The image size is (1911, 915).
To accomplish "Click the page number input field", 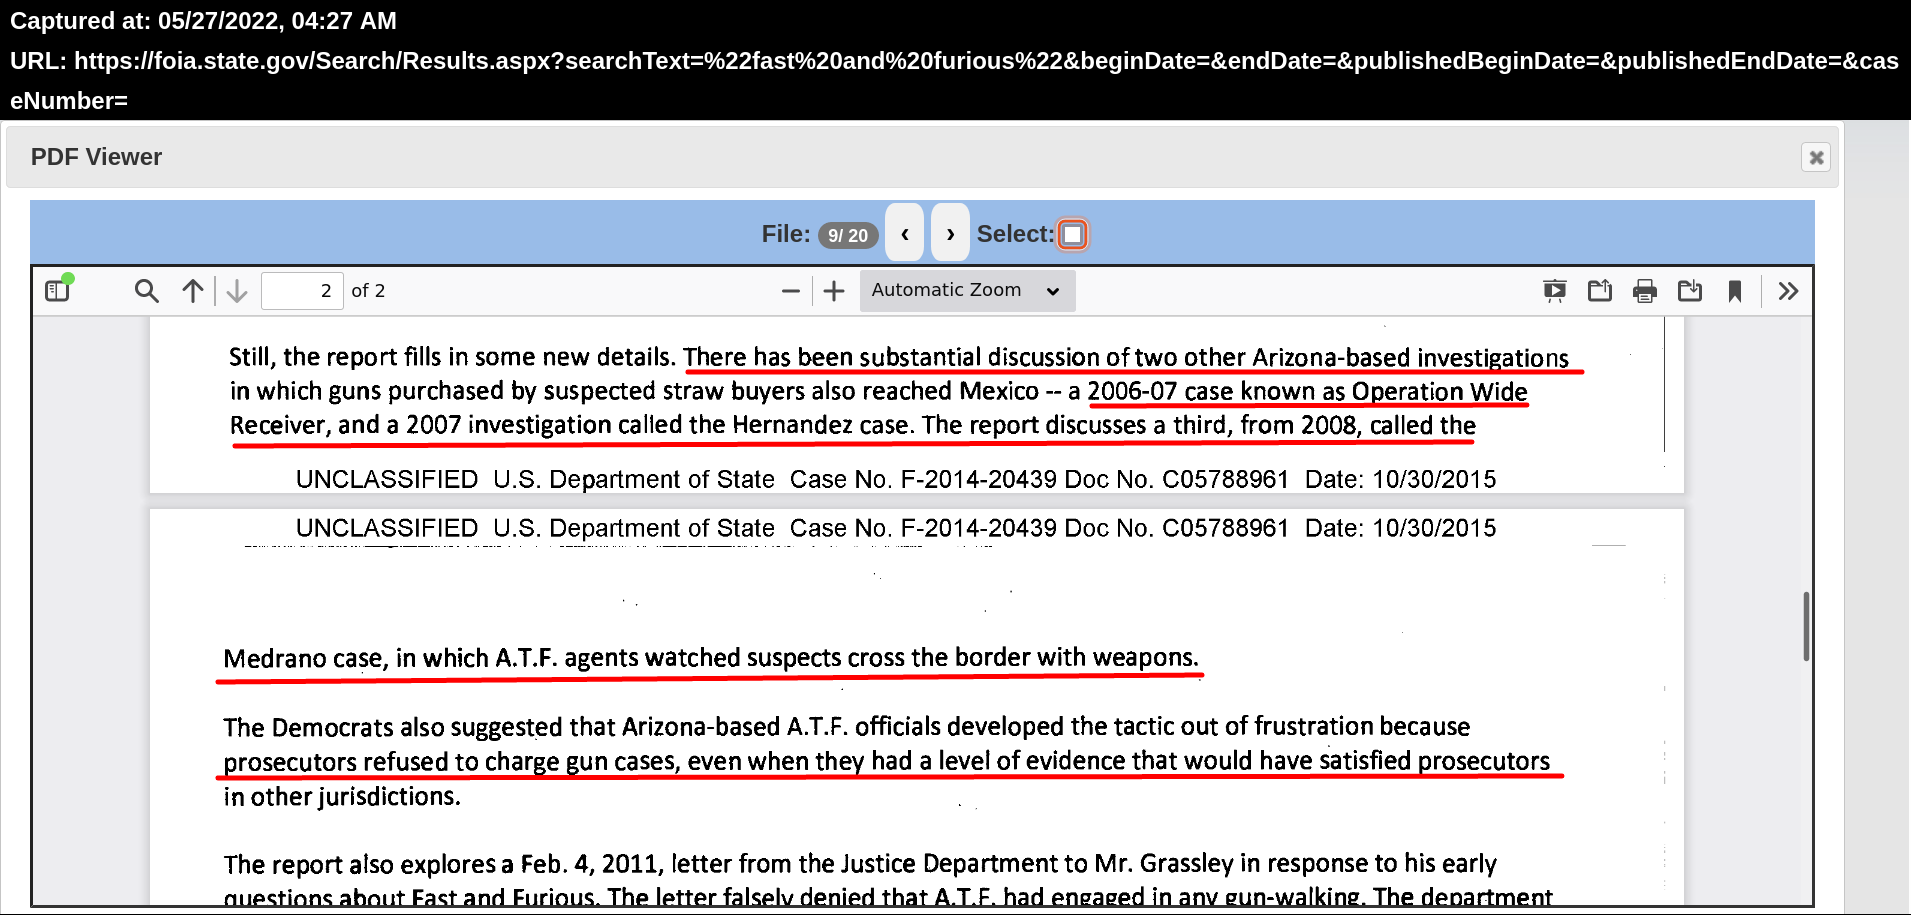I will [x=302, y=291].
